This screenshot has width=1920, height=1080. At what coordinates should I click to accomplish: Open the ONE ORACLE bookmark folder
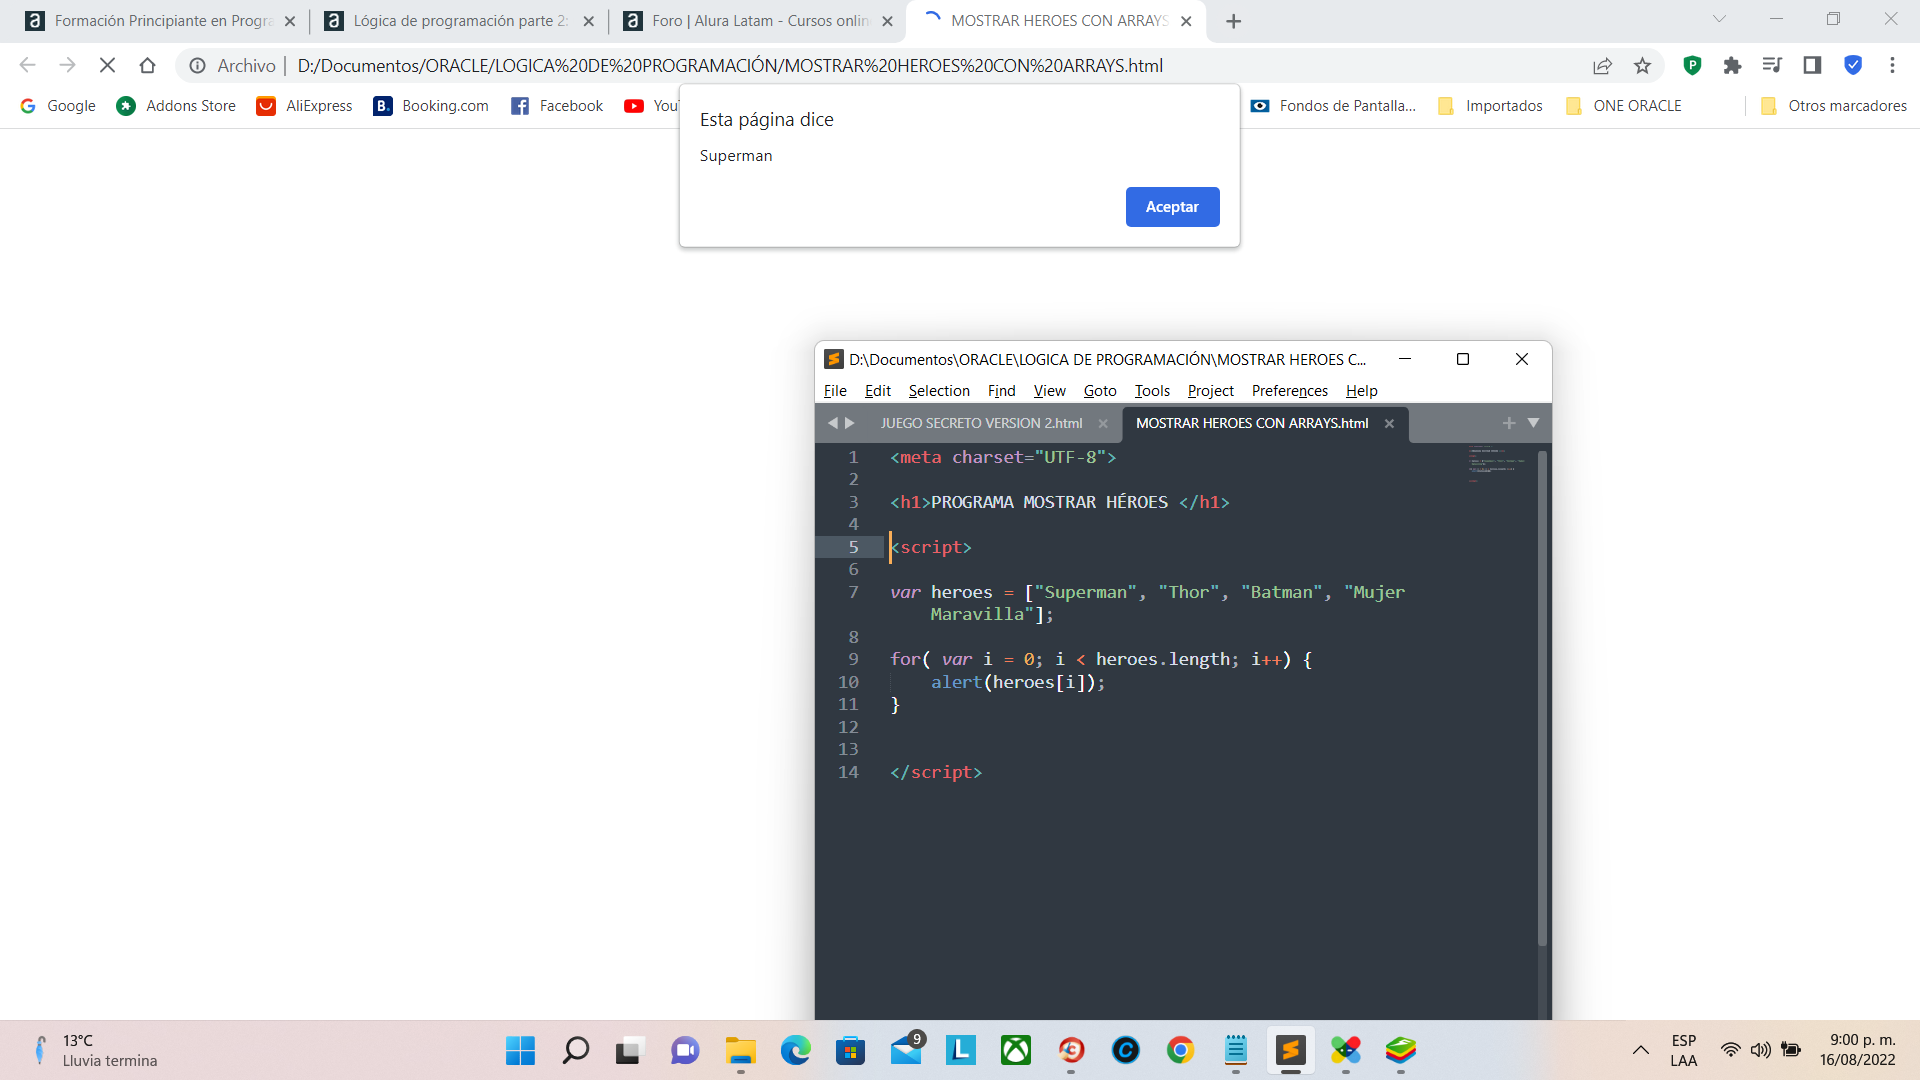click(1624, 106)
